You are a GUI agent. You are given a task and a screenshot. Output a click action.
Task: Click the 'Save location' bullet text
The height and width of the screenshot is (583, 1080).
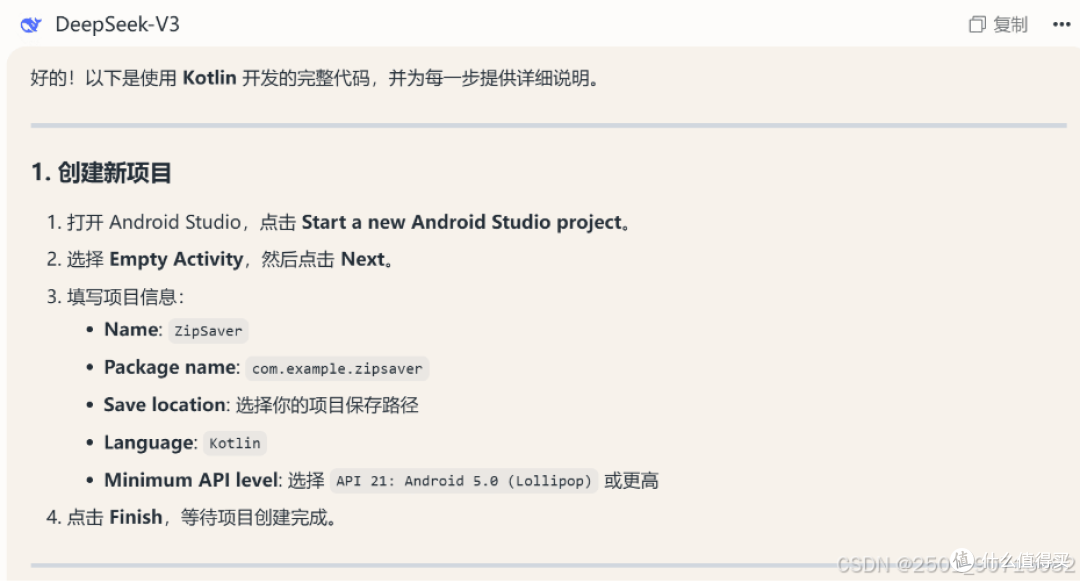pos(261,405)
